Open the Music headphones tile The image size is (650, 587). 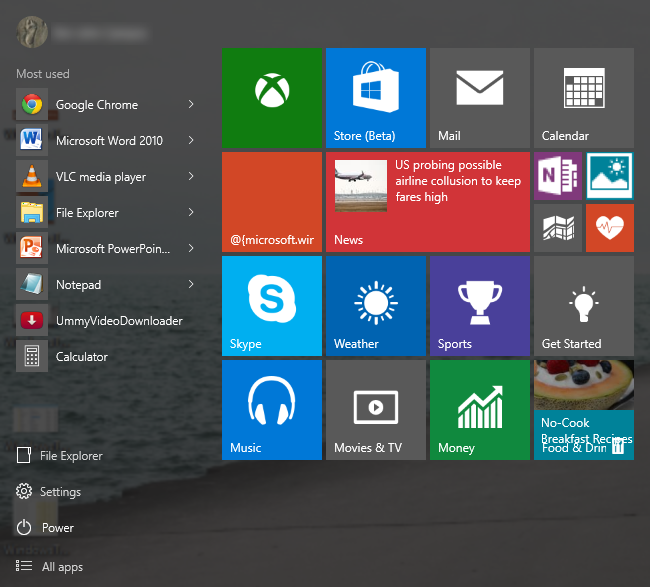[x=272, y=410]
